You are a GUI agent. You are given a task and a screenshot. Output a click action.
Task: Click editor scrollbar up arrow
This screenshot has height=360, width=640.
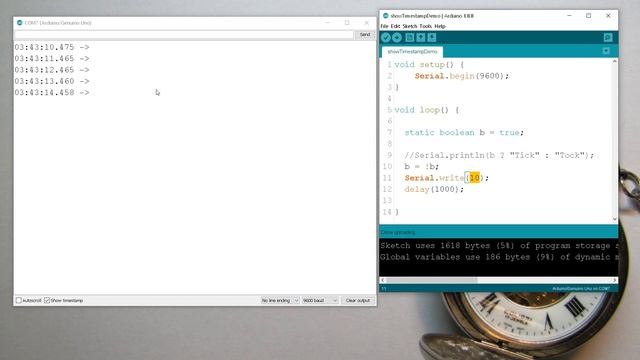tap(615, 61)
